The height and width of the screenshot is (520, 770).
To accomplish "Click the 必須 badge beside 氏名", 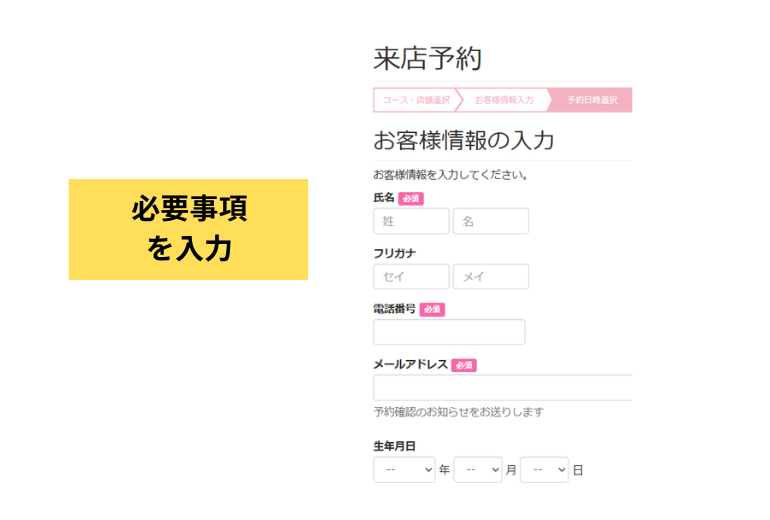I will pyautogui.click(x=411, y=198).
